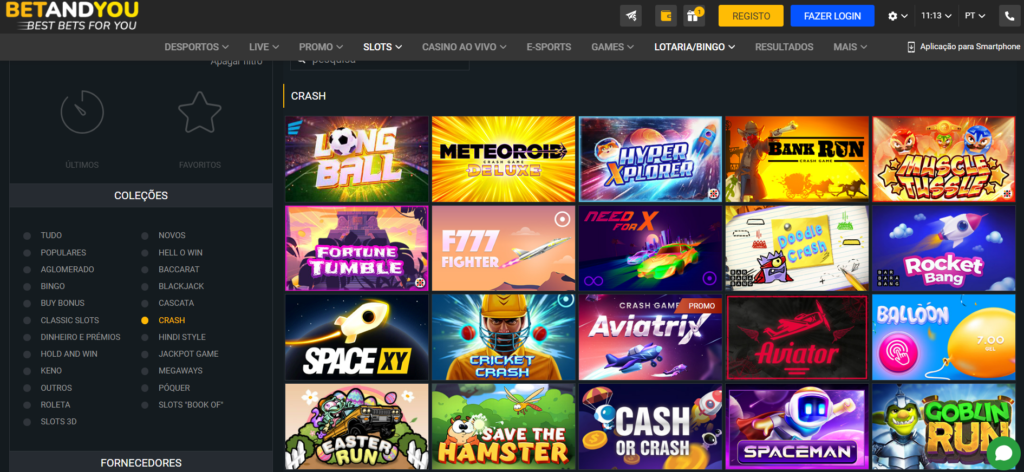Click the phone callback icon
This screenshot has height=472, width=1024.
click(1009, 16)
